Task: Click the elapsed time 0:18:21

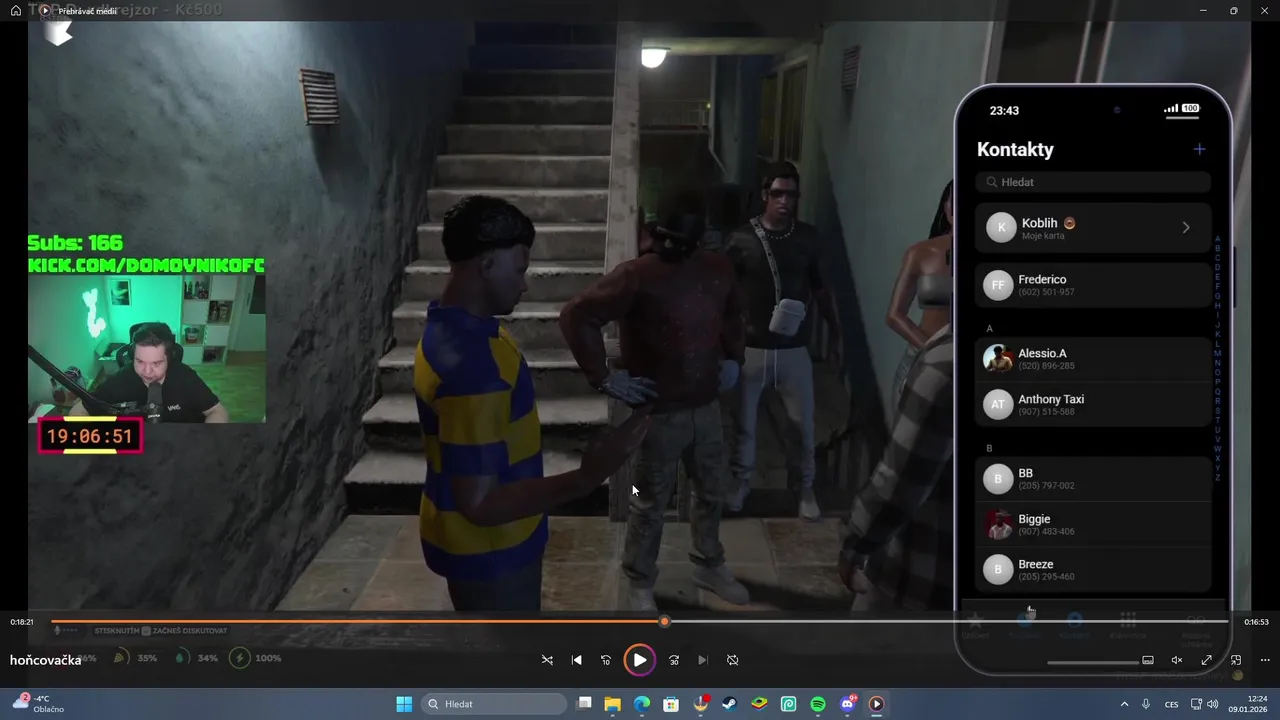Action: pyautogui.click(x=22, y=622)
